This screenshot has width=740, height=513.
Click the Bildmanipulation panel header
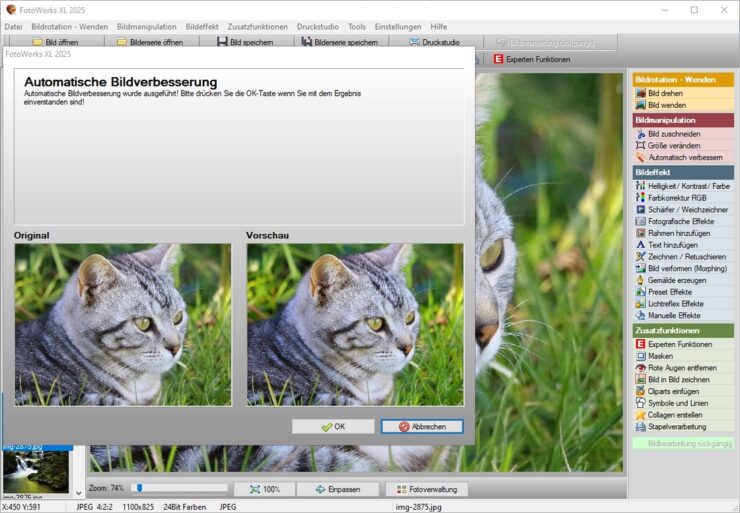point(683,120)
